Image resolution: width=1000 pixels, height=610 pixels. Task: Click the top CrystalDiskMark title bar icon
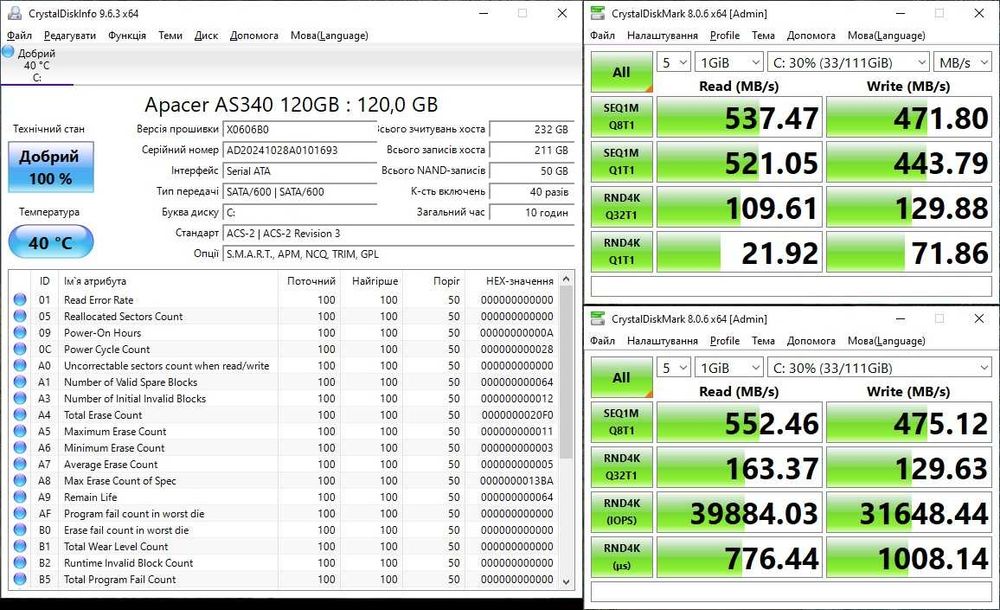(x=598, y=13)
